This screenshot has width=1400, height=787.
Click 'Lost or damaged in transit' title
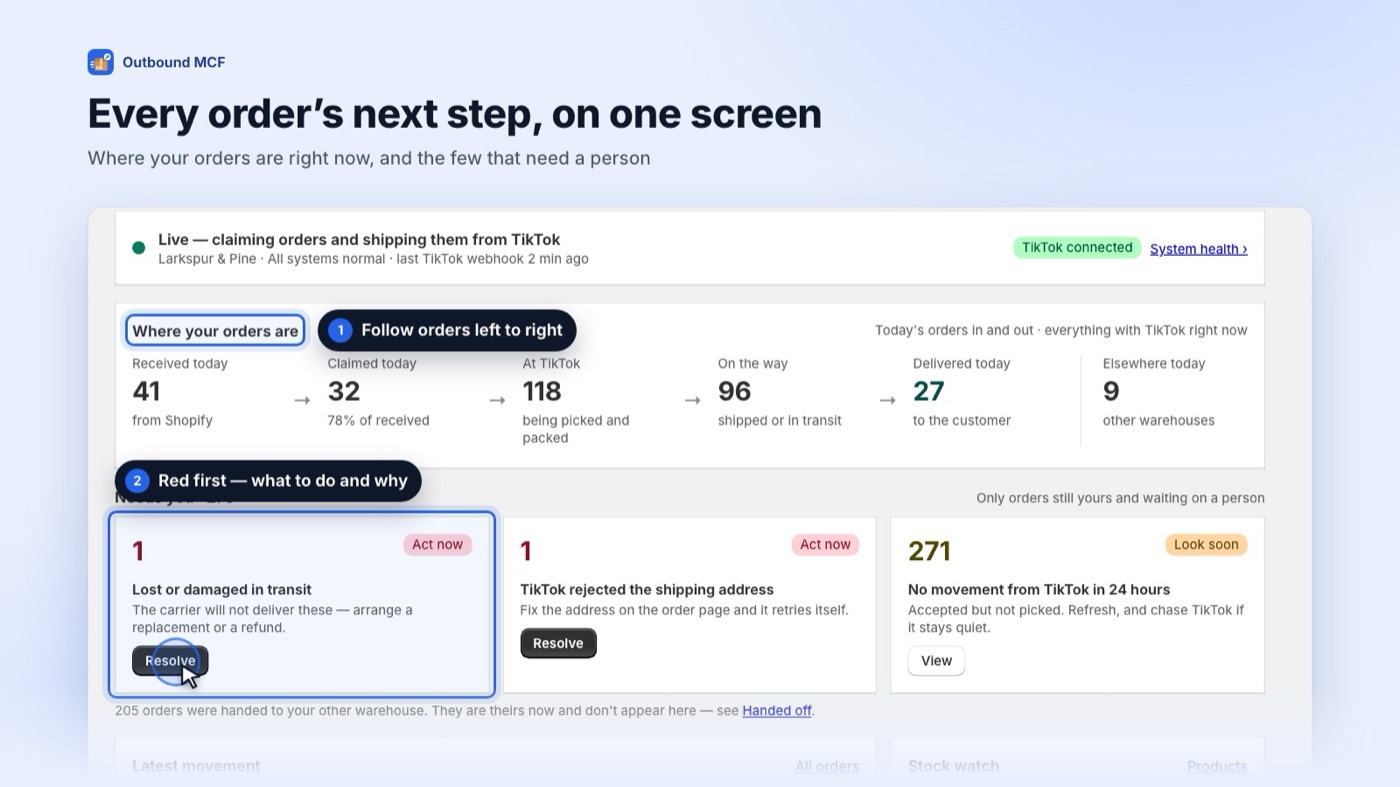pyautogui.click(x=222, y=590)
